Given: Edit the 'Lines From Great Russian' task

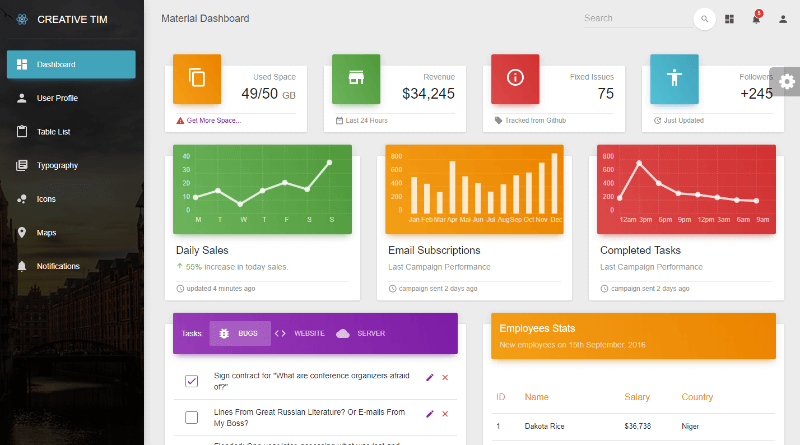Looking at the screenshot, I should (x=430, y=414).
